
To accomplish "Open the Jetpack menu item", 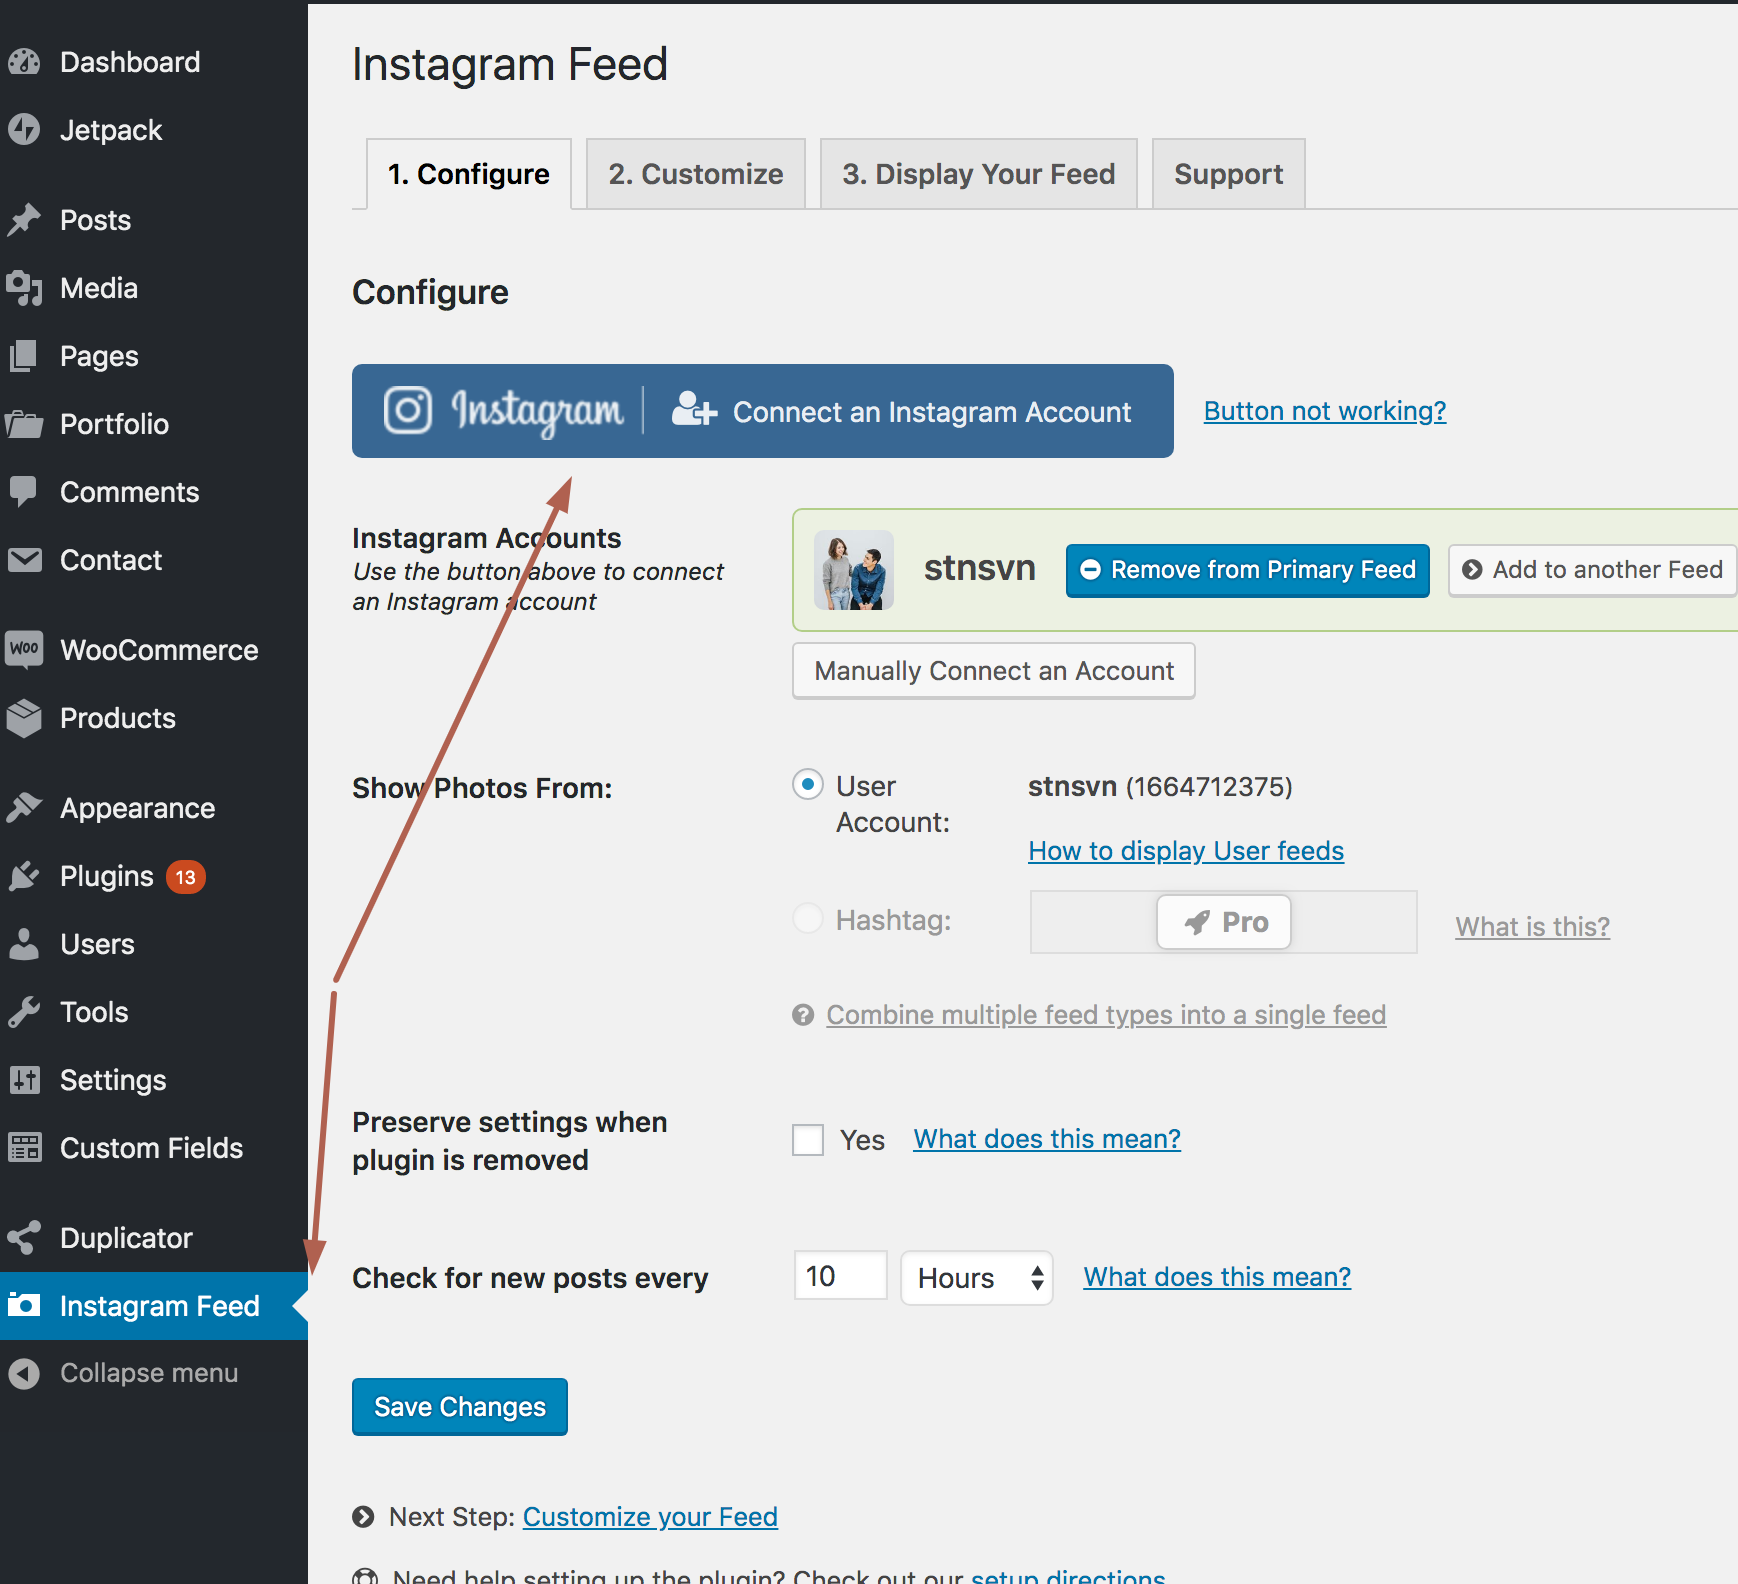I will click(x=154, y=130).
